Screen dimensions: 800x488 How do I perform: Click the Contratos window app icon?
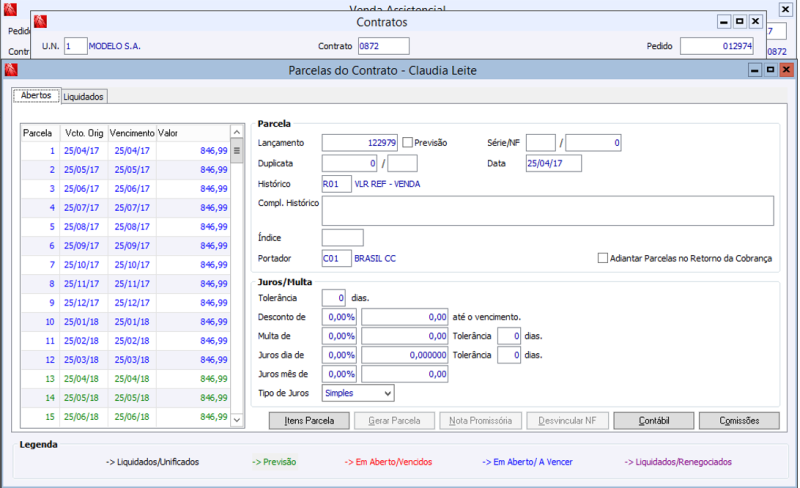(40, 21)
